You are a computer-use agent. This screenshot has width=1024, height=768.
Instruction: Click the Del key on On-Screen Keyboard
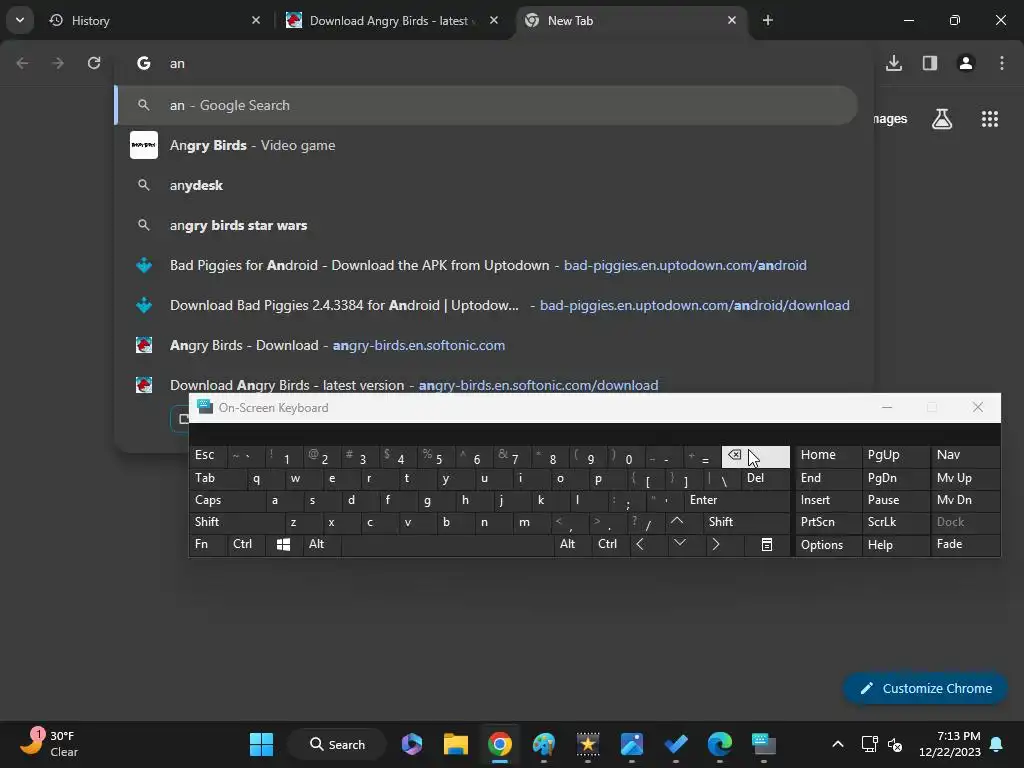click(x=765, y=478)
